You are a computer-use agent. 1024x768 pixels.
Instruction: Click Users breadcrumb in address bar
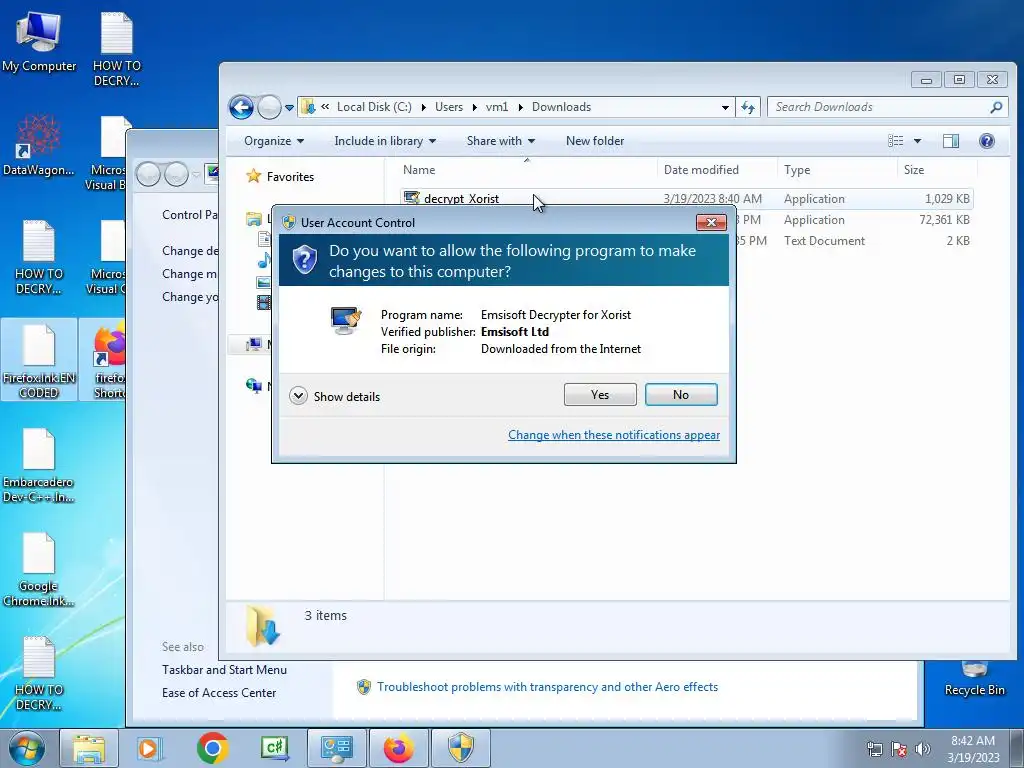click(x=449, y=107)
